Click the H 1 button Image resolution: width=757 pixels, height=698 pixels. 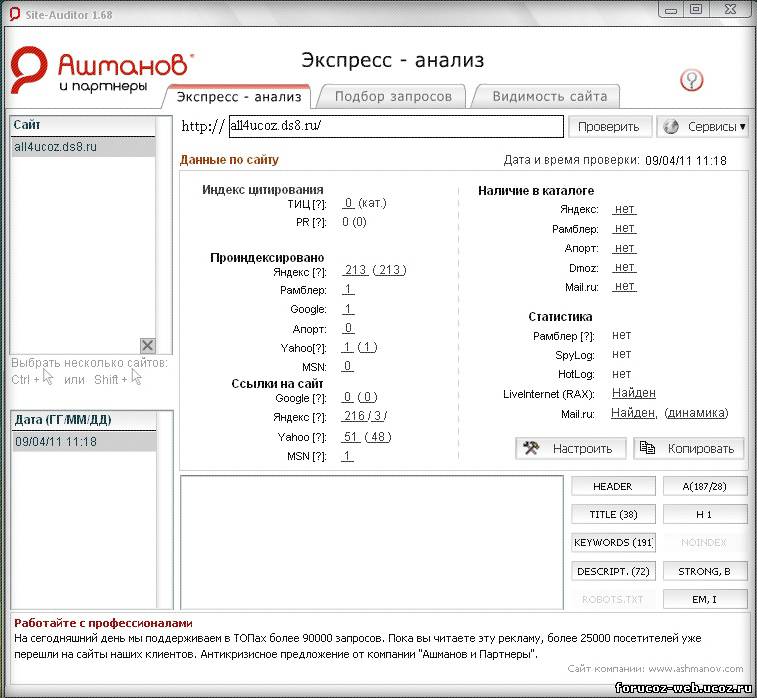click(704, 515)
